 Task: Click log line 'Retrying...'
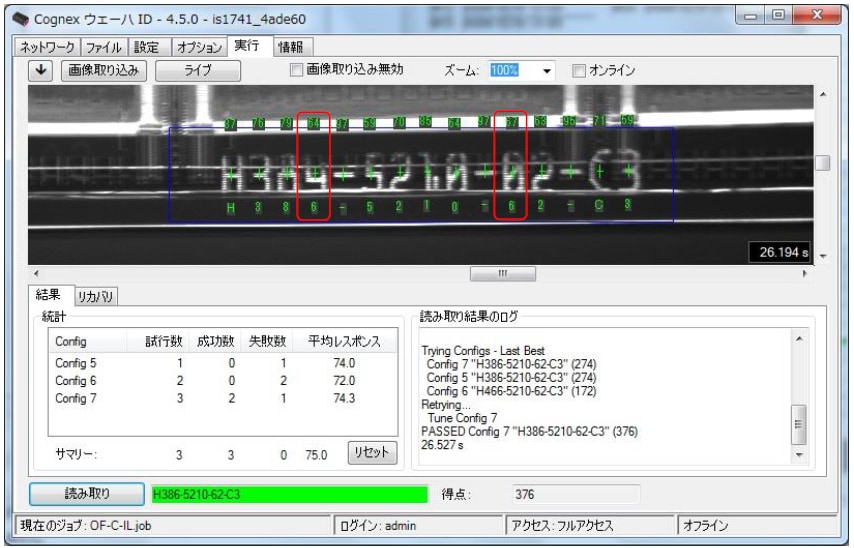(446, 405)
